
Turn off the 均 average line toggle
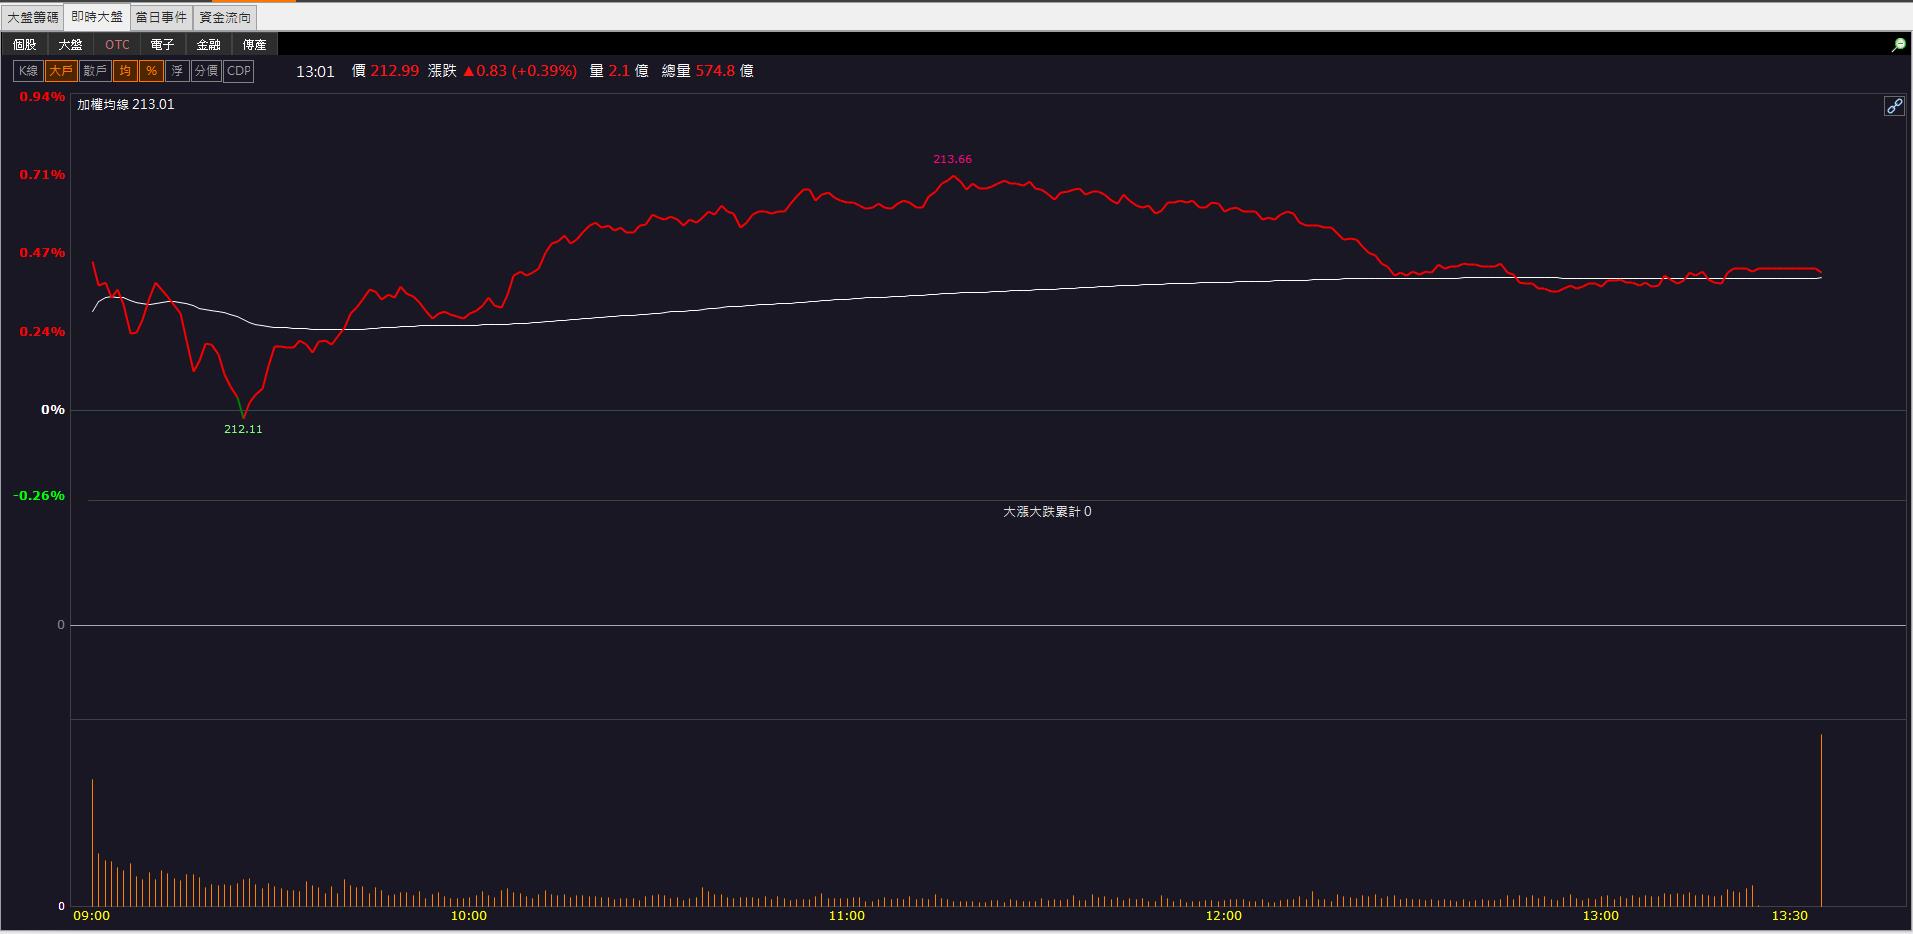click(x=125, y=71)
